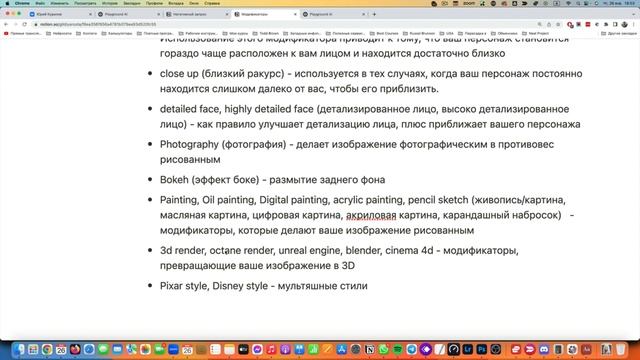Switch to the last Playground AI tab
This screenshot has height=360, width=640.
(334, 14)
